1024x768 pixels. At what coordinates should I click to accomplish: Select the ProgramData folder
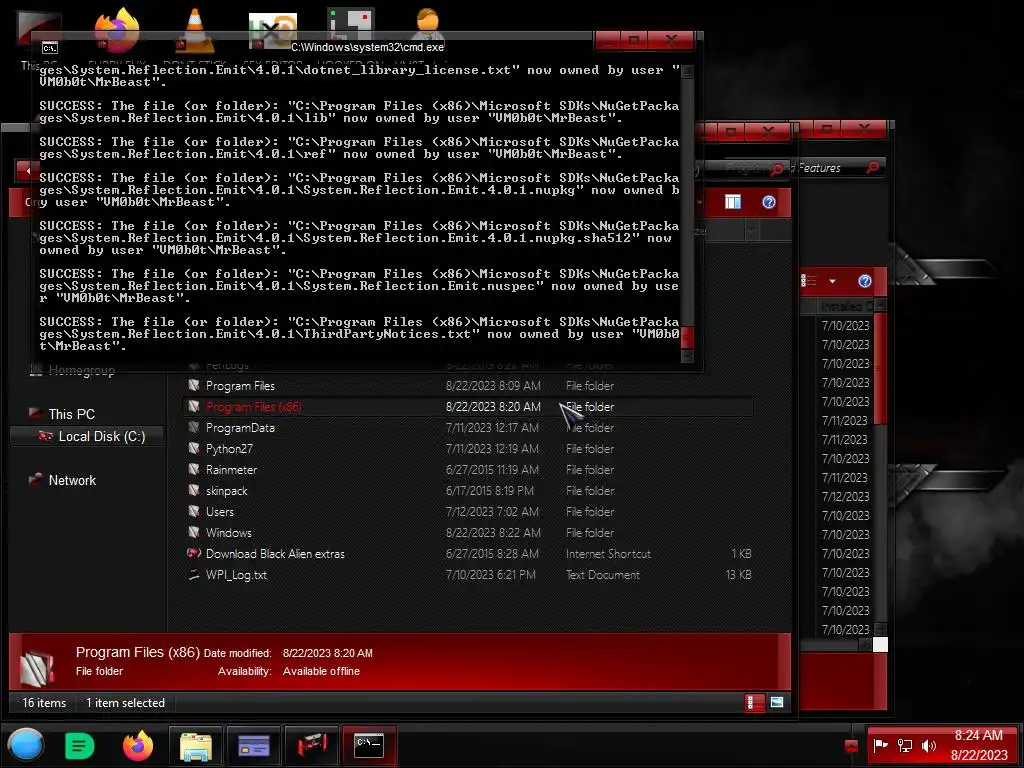[x=468, y=428]
